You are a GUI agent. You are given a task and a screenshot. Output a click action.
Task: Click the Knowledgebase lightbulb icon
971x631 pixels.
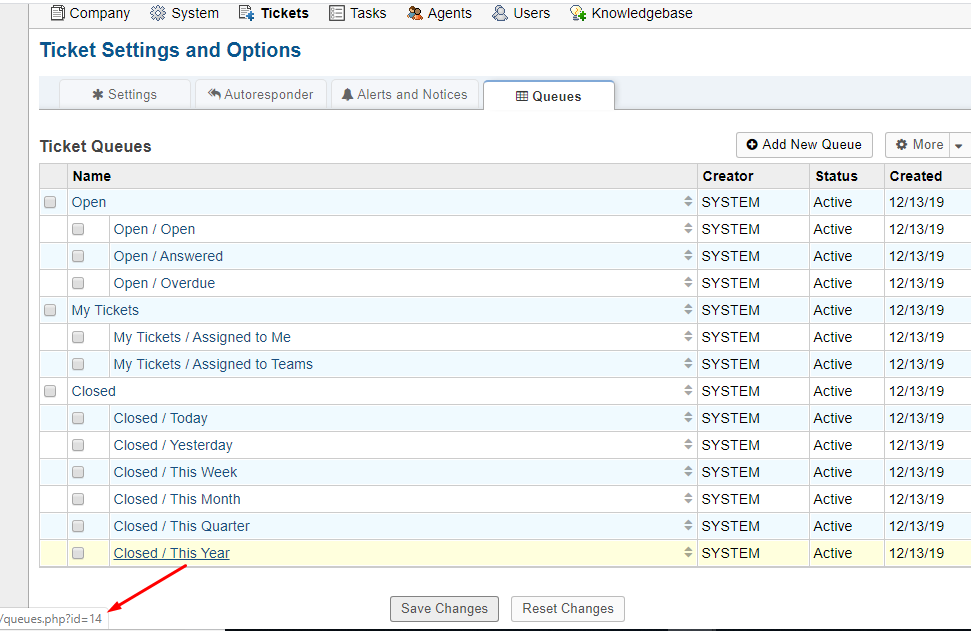click(x=578, y=13)
